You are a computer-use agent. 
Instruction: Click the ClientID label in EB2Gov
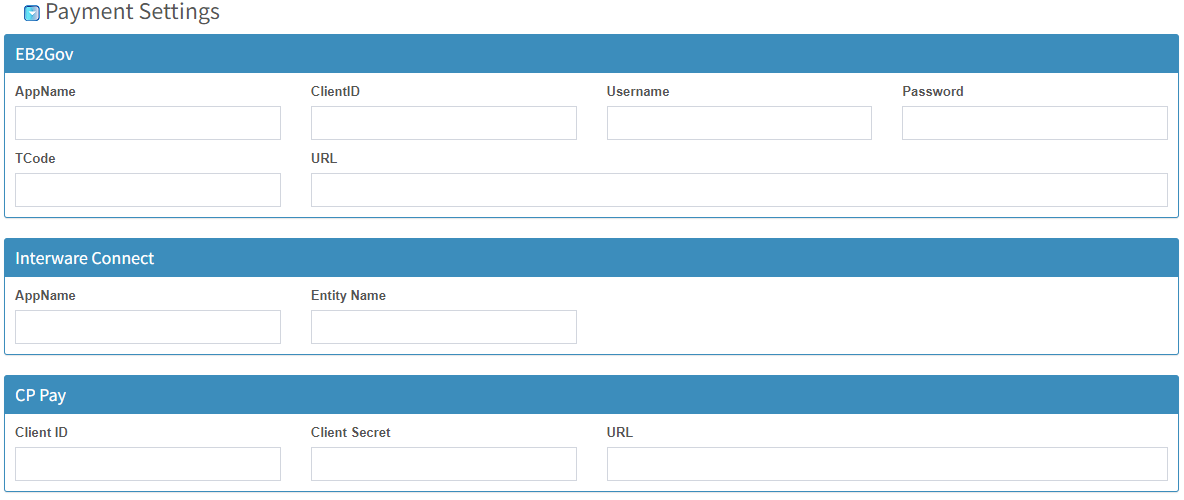click(335, 91)
